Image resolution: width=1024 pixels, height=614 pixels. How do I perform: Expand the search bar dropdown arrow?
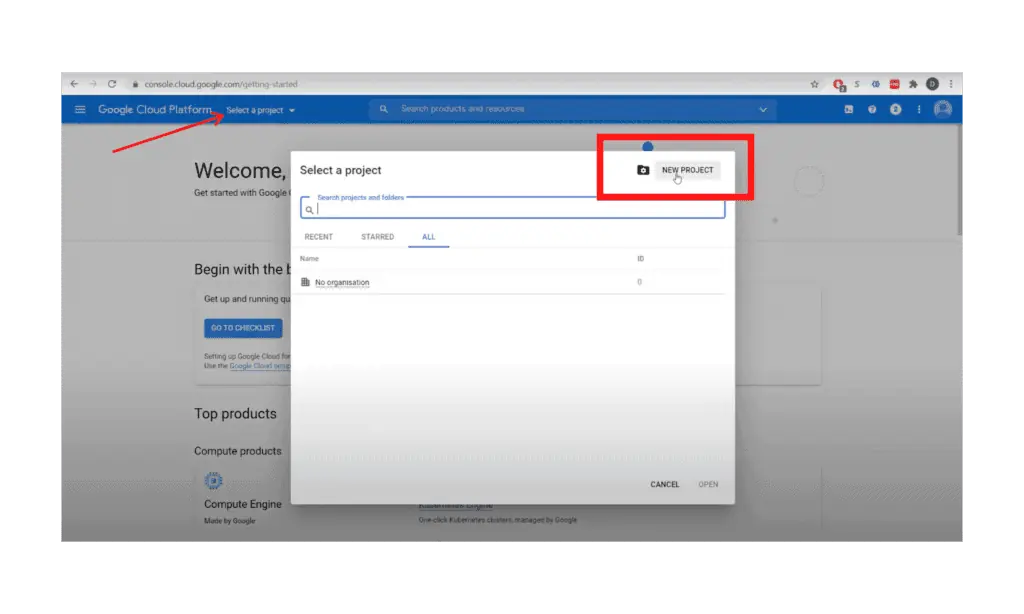point(763,109)
